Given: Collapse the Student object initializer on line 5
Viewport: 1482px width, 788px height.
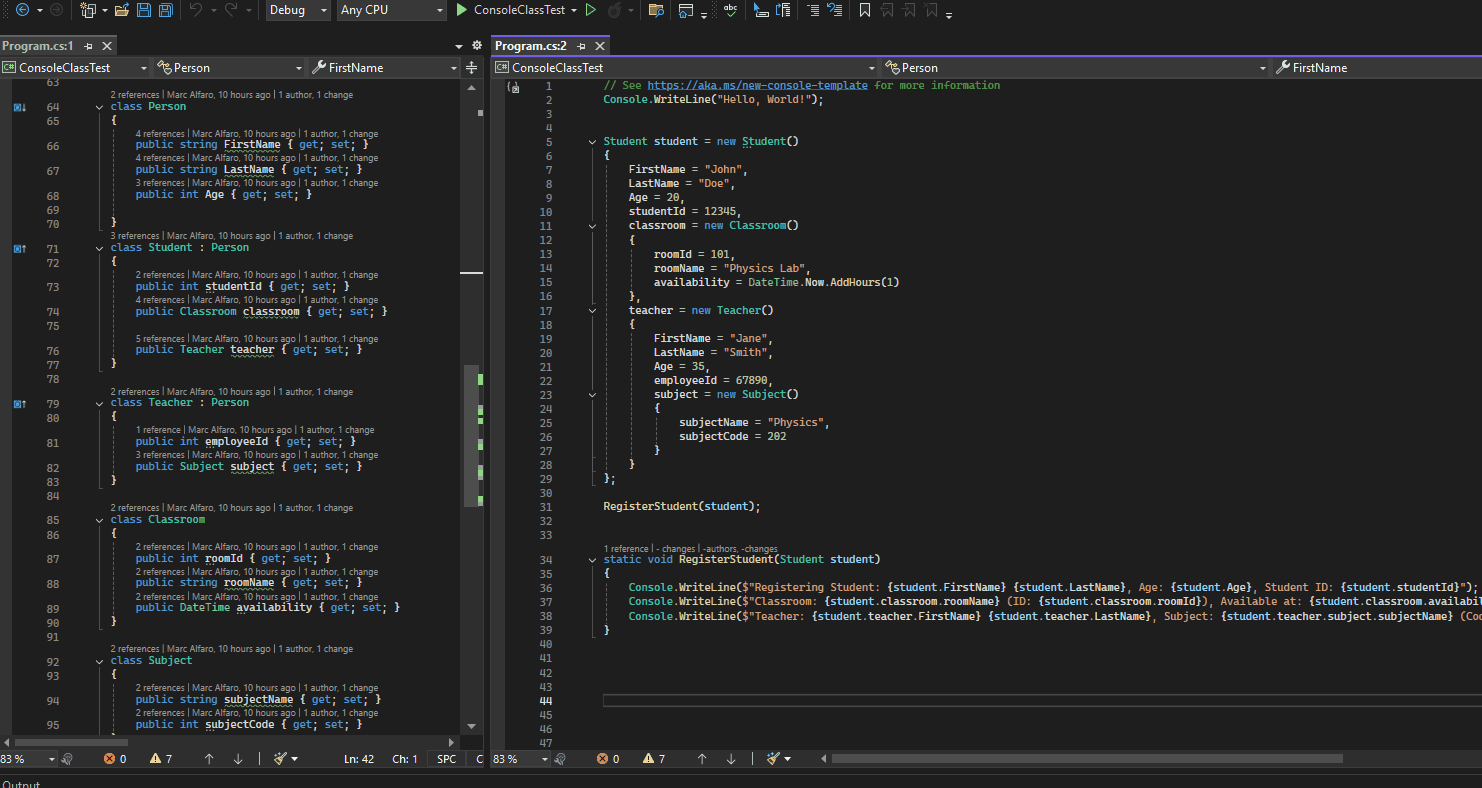Looking at the screenshot, I should point(592,141).
